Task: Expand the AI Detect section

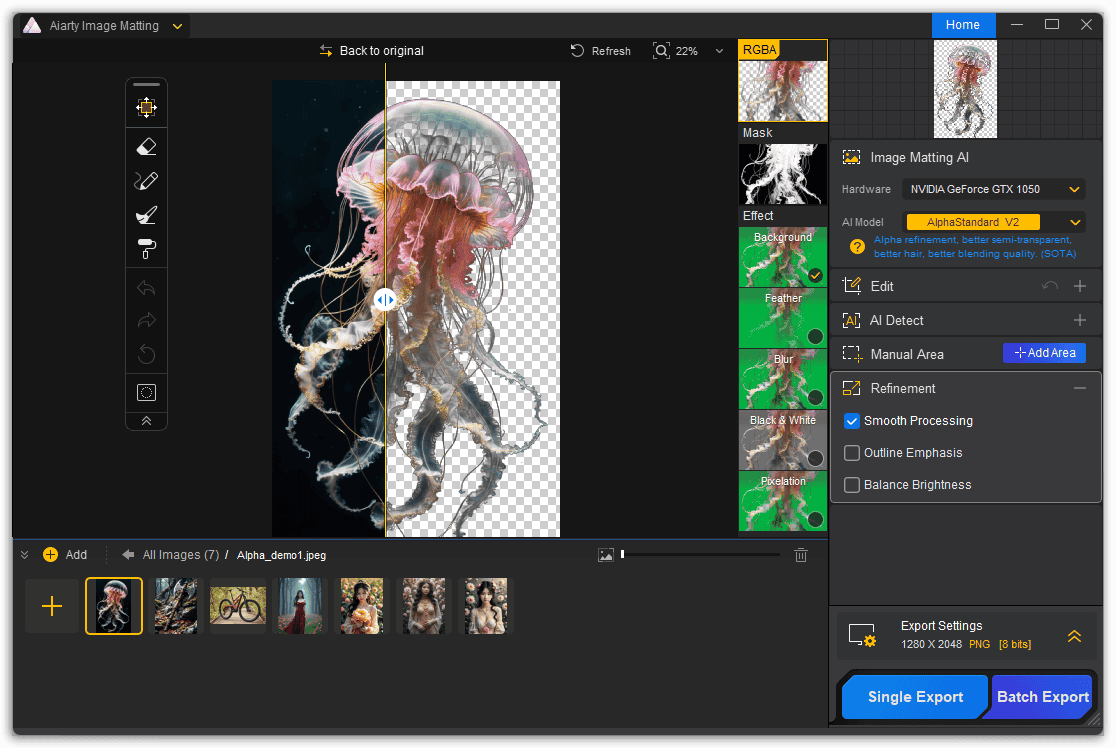Action: coord(1080,320)
